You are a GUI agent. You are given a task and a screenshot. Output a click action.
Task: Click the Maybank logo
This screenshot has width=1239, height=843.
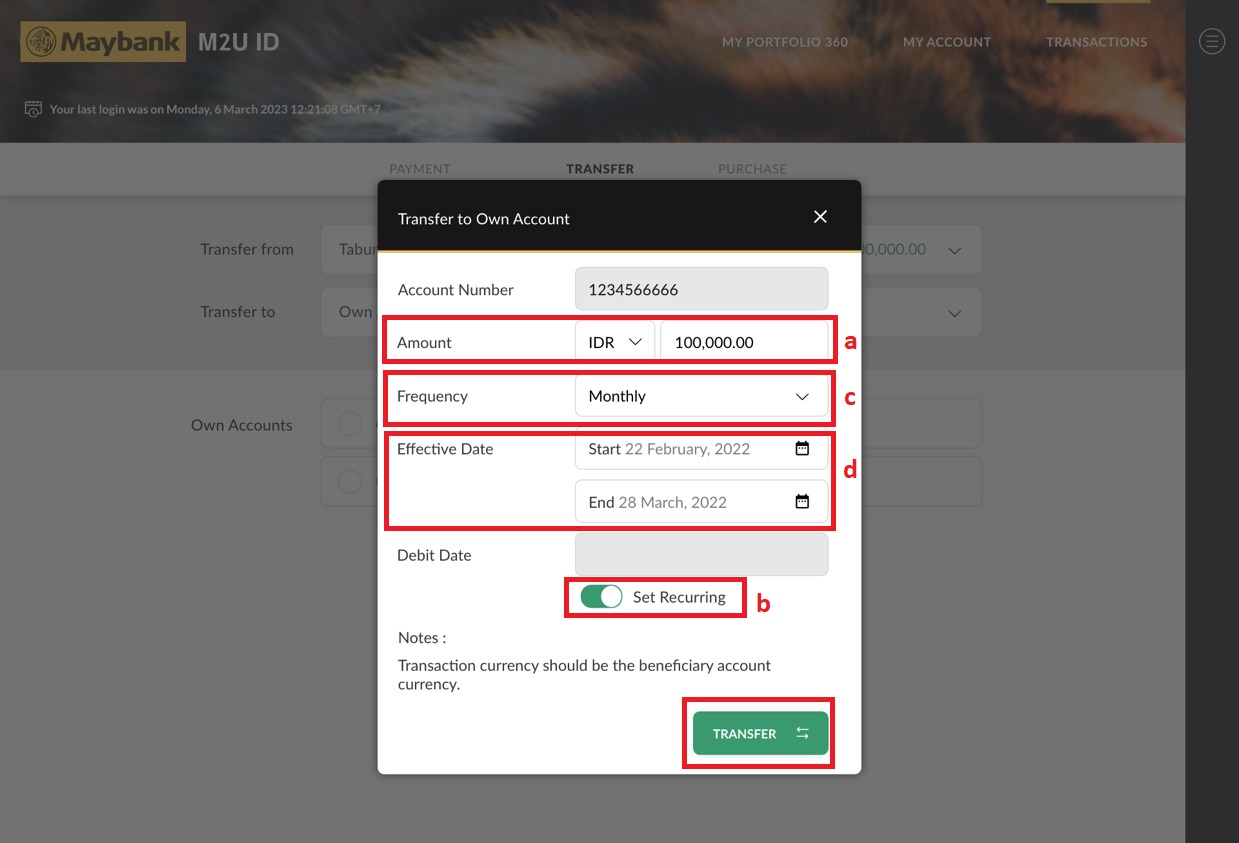click(103, 42)
